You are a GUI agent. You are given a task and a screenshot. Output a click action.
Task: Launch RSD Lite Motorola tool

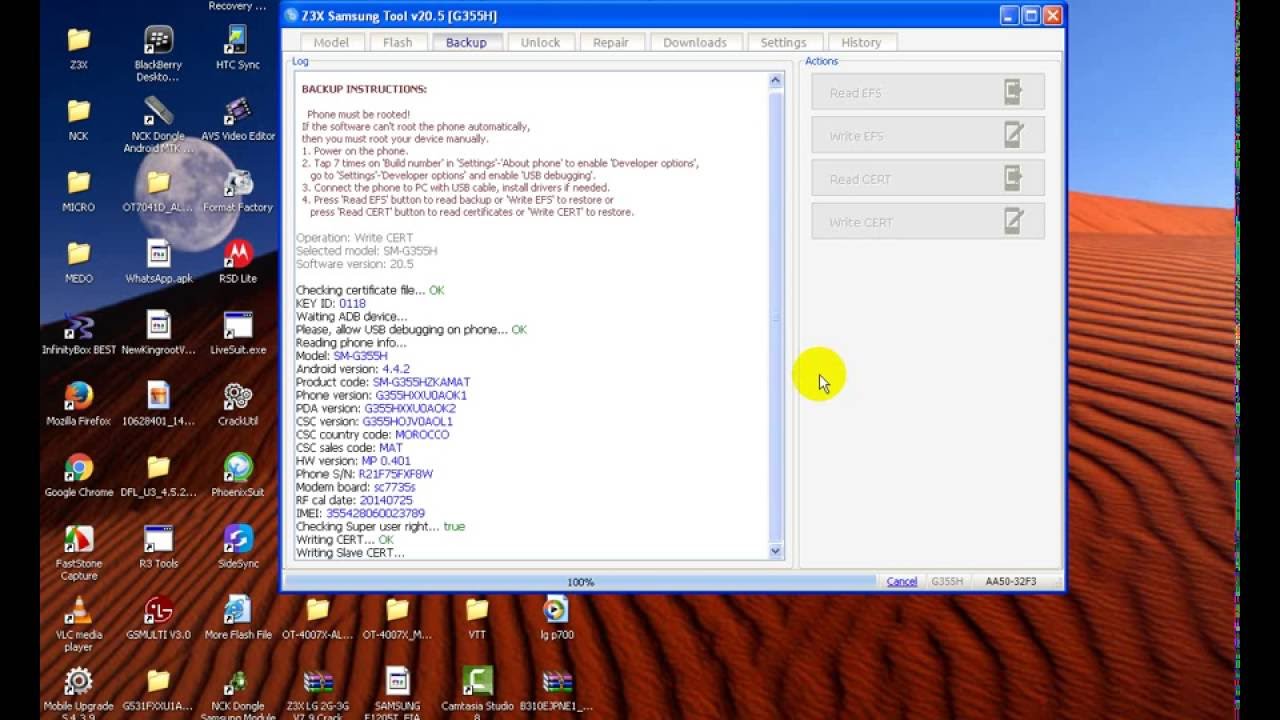pos(238,261)
